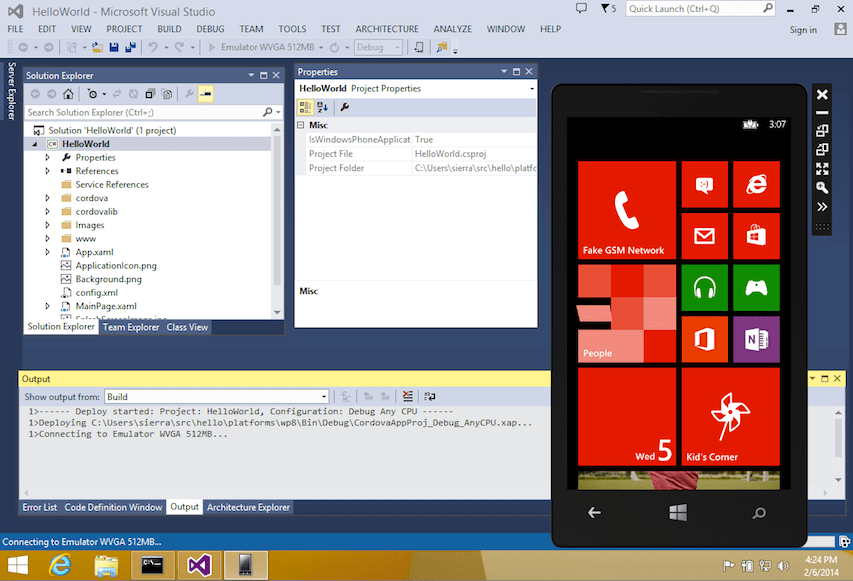Click the Home icon in Solution Explorer
The width and height of the screenshot is (853, 581).
point(67,93)
